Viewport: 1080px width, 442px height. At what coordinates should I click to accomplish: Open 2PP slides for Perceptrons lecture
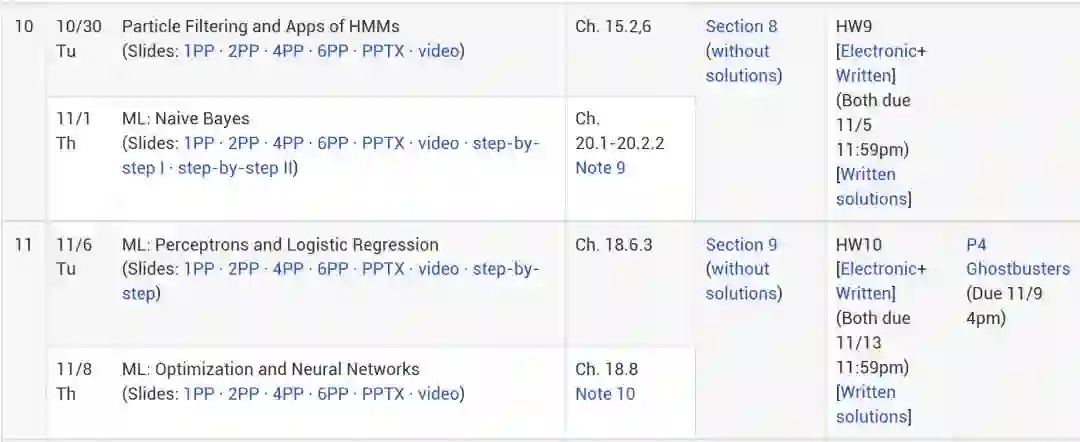click(x=244, y=269)
